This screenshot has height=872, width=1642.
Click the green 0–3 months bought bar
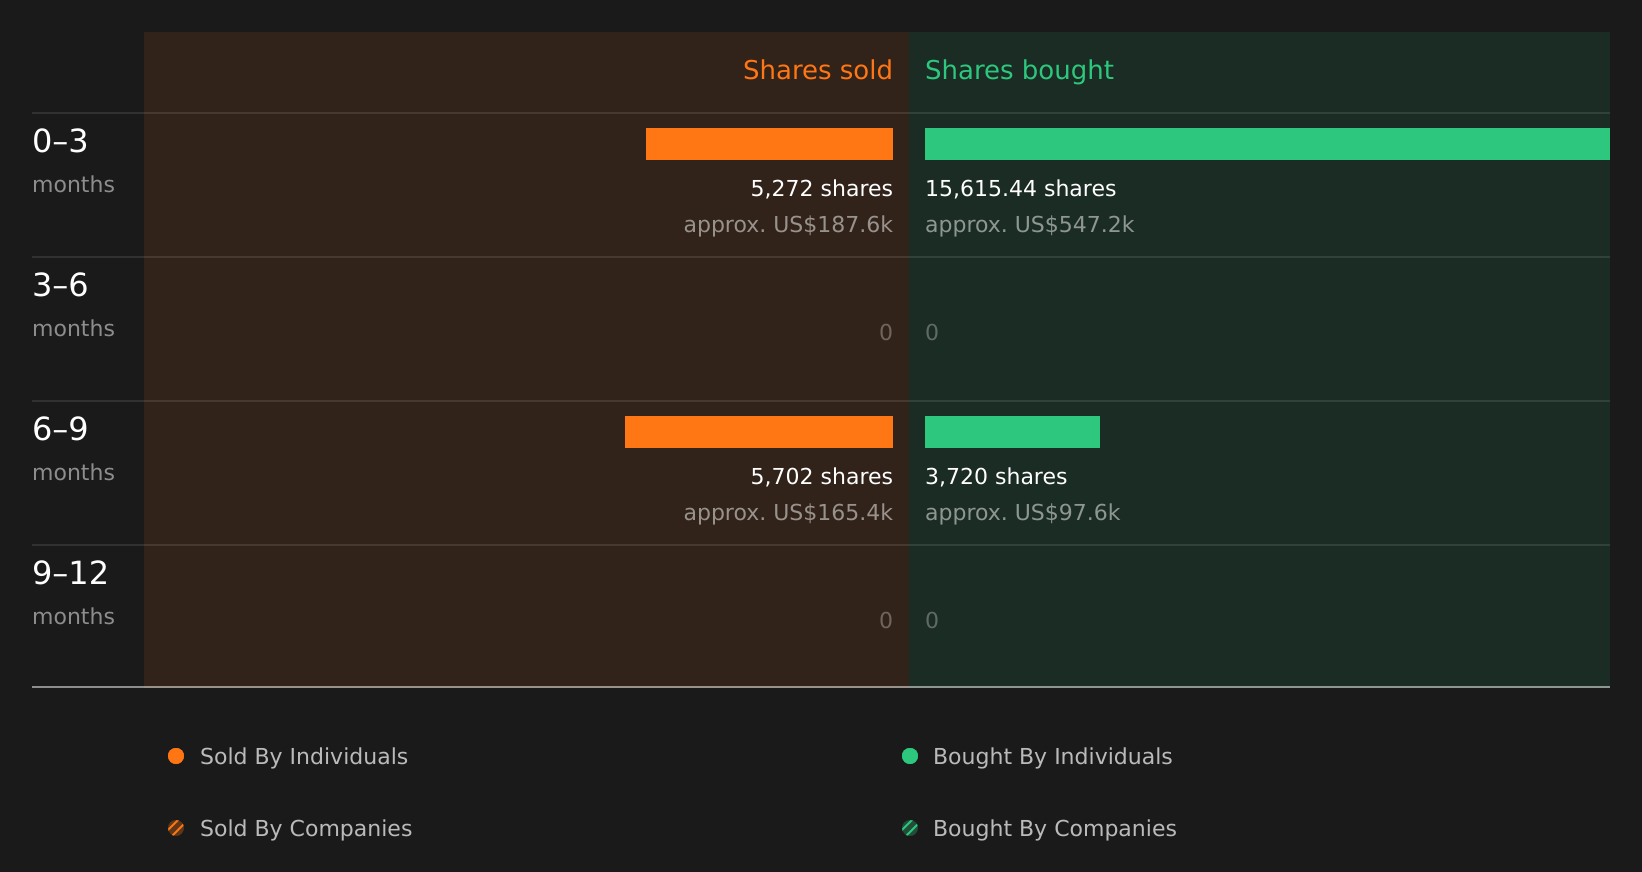click(1267, 144)
